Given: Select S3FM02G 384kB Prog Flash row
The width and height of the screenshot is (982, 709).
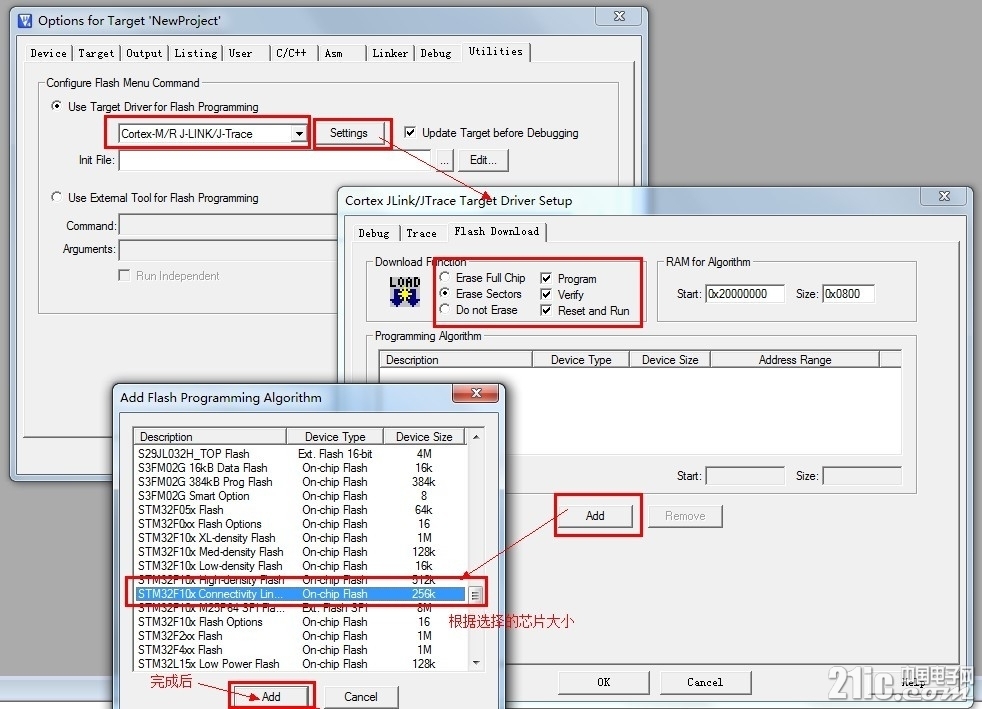Looking at the screenshot, I should click(301, 482).
